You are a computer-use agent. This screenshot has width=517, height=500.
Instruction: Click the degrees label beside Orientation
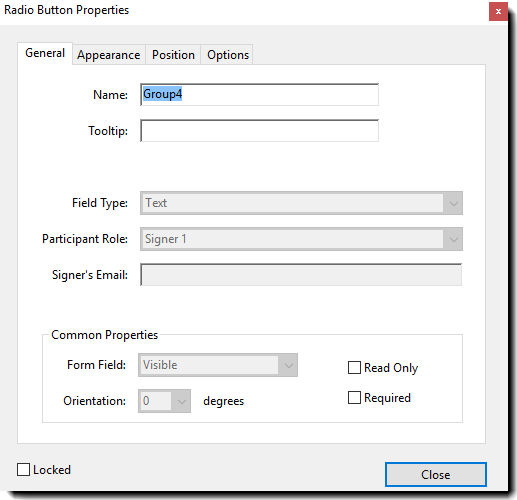[x=224, y=401]
